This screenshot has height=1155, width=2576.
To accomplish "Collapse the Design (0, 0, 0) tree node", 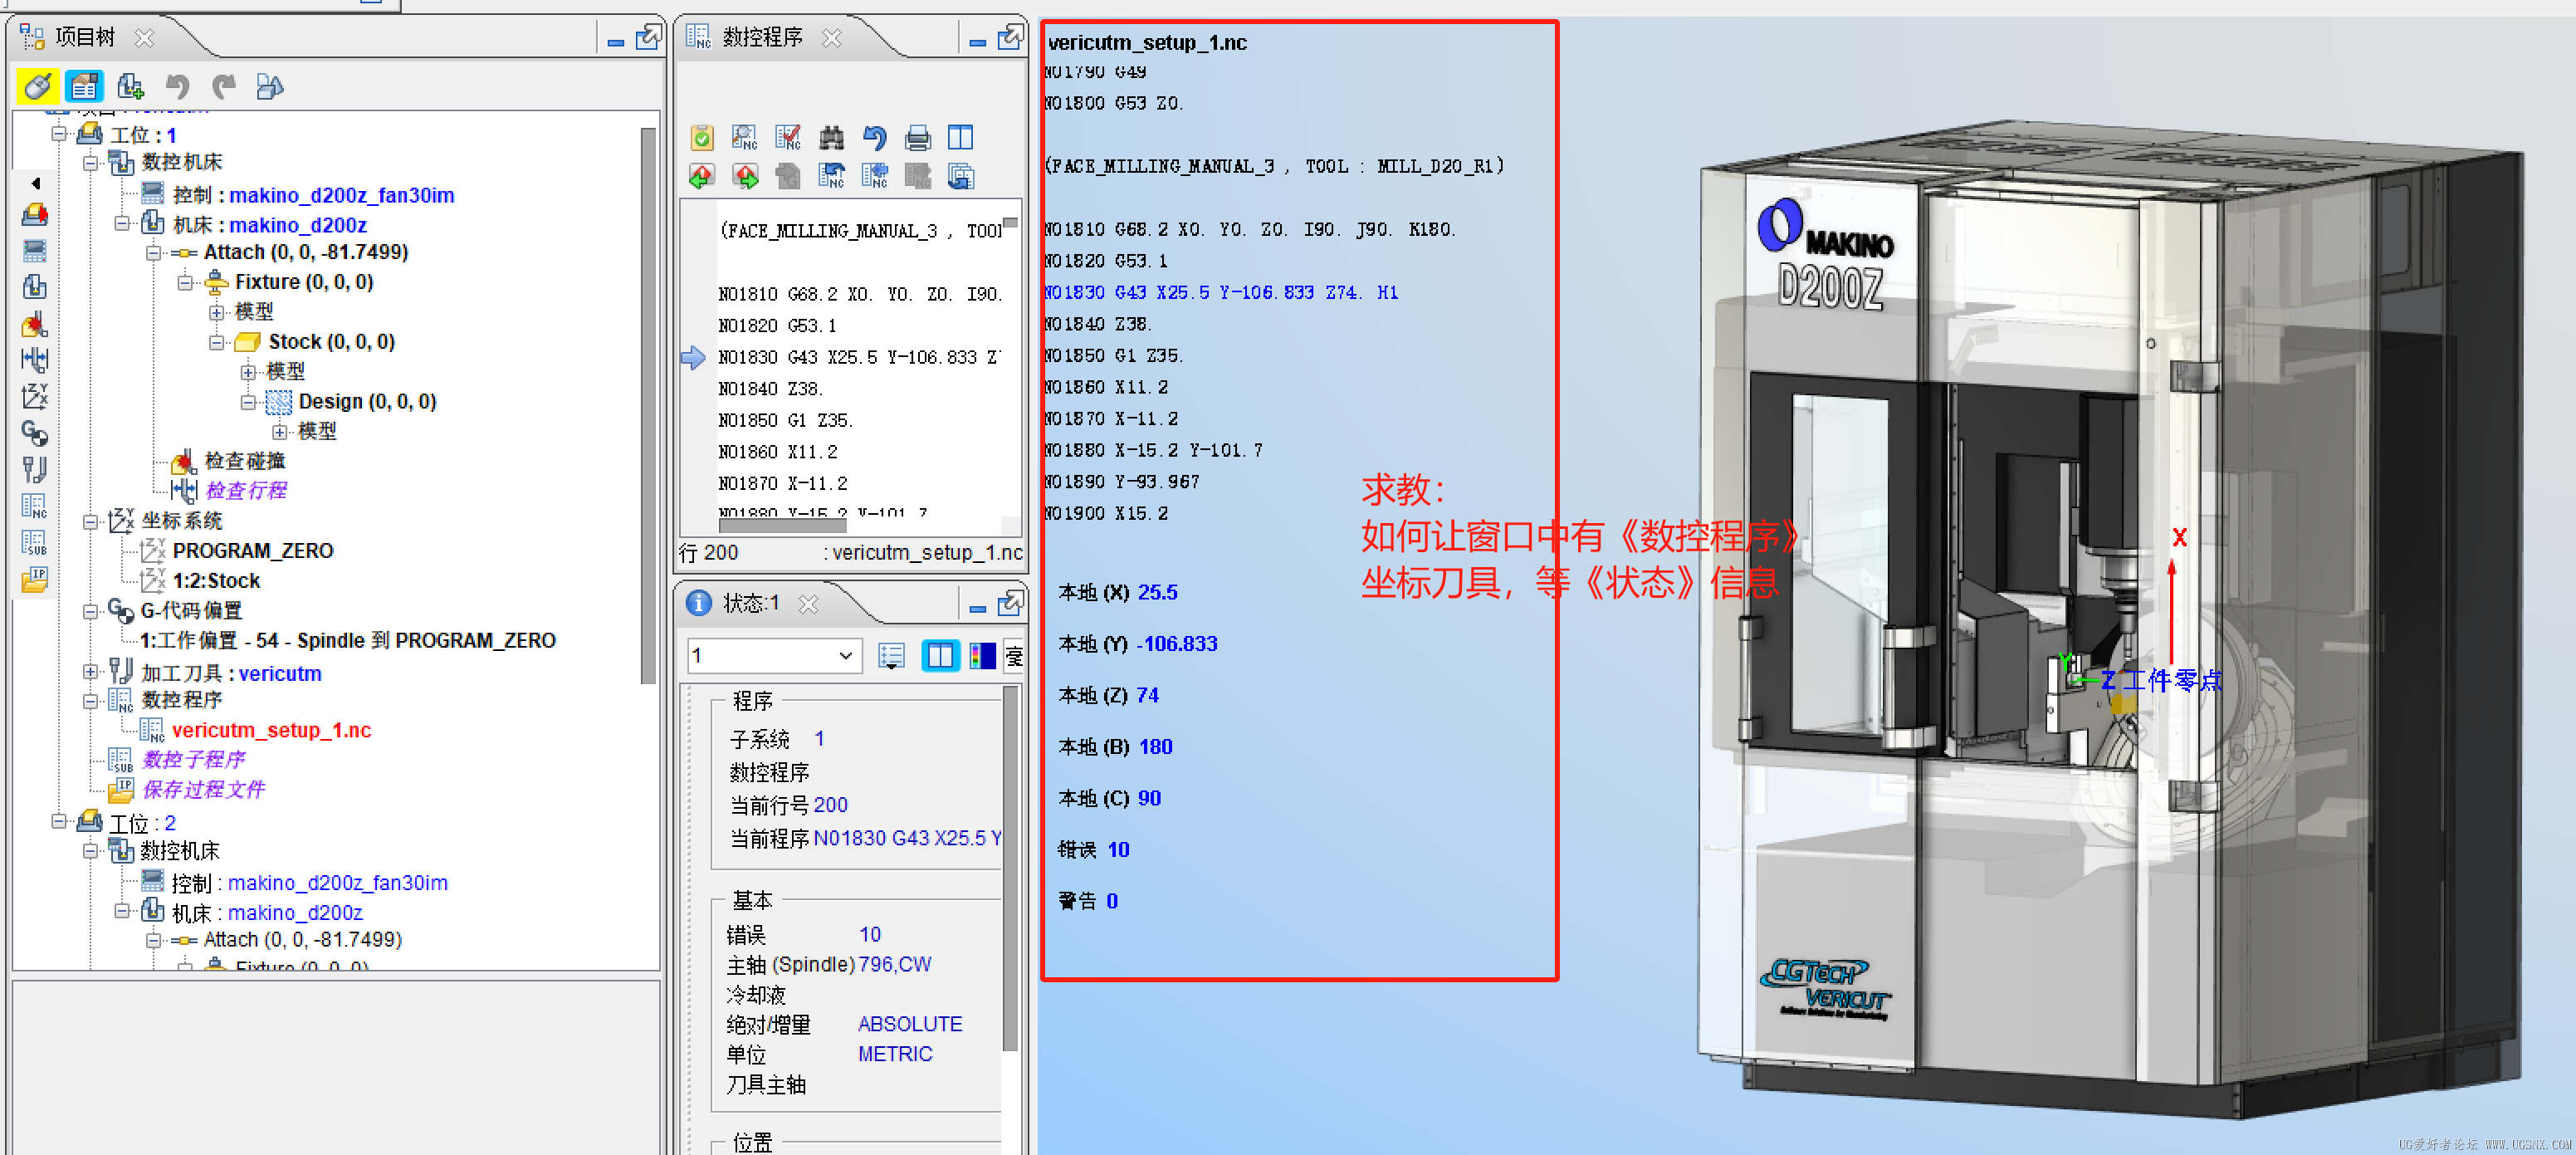I will (247, 403).
